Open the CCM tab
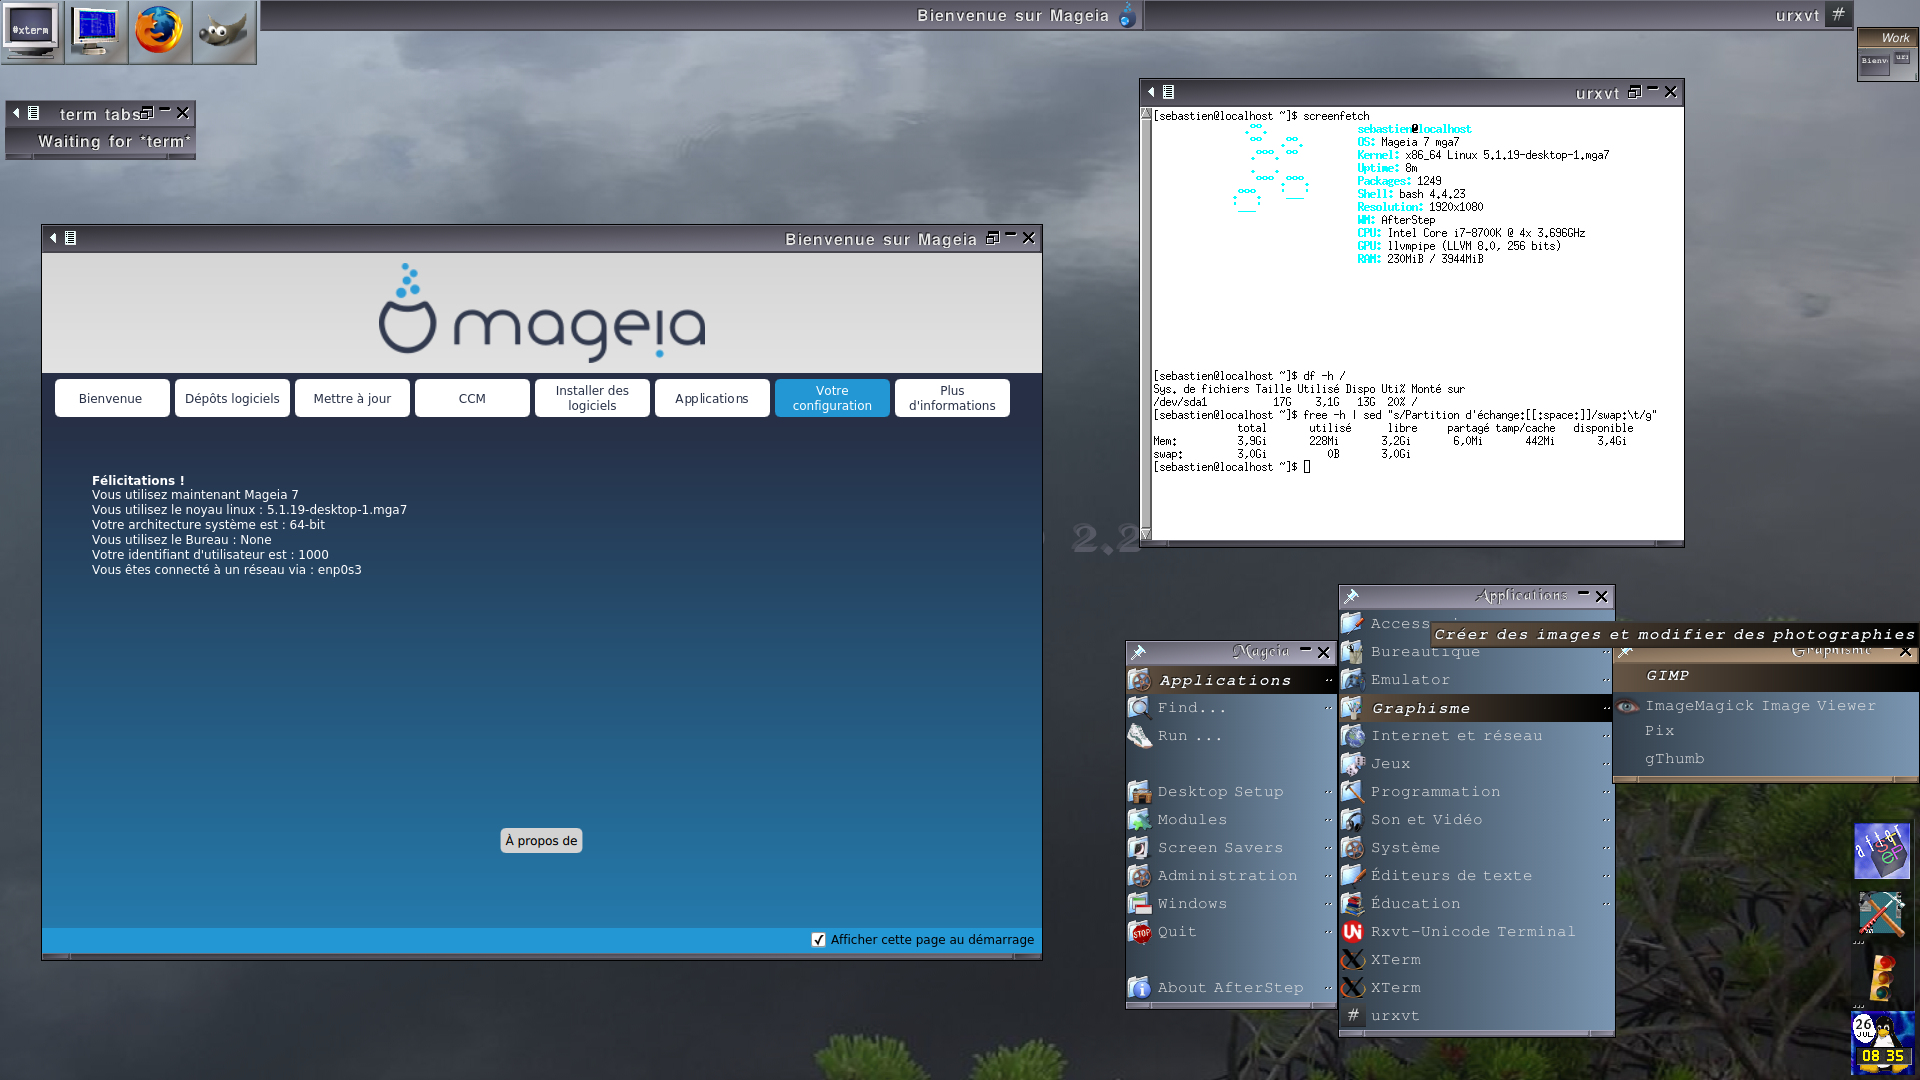 coord(472,398)
